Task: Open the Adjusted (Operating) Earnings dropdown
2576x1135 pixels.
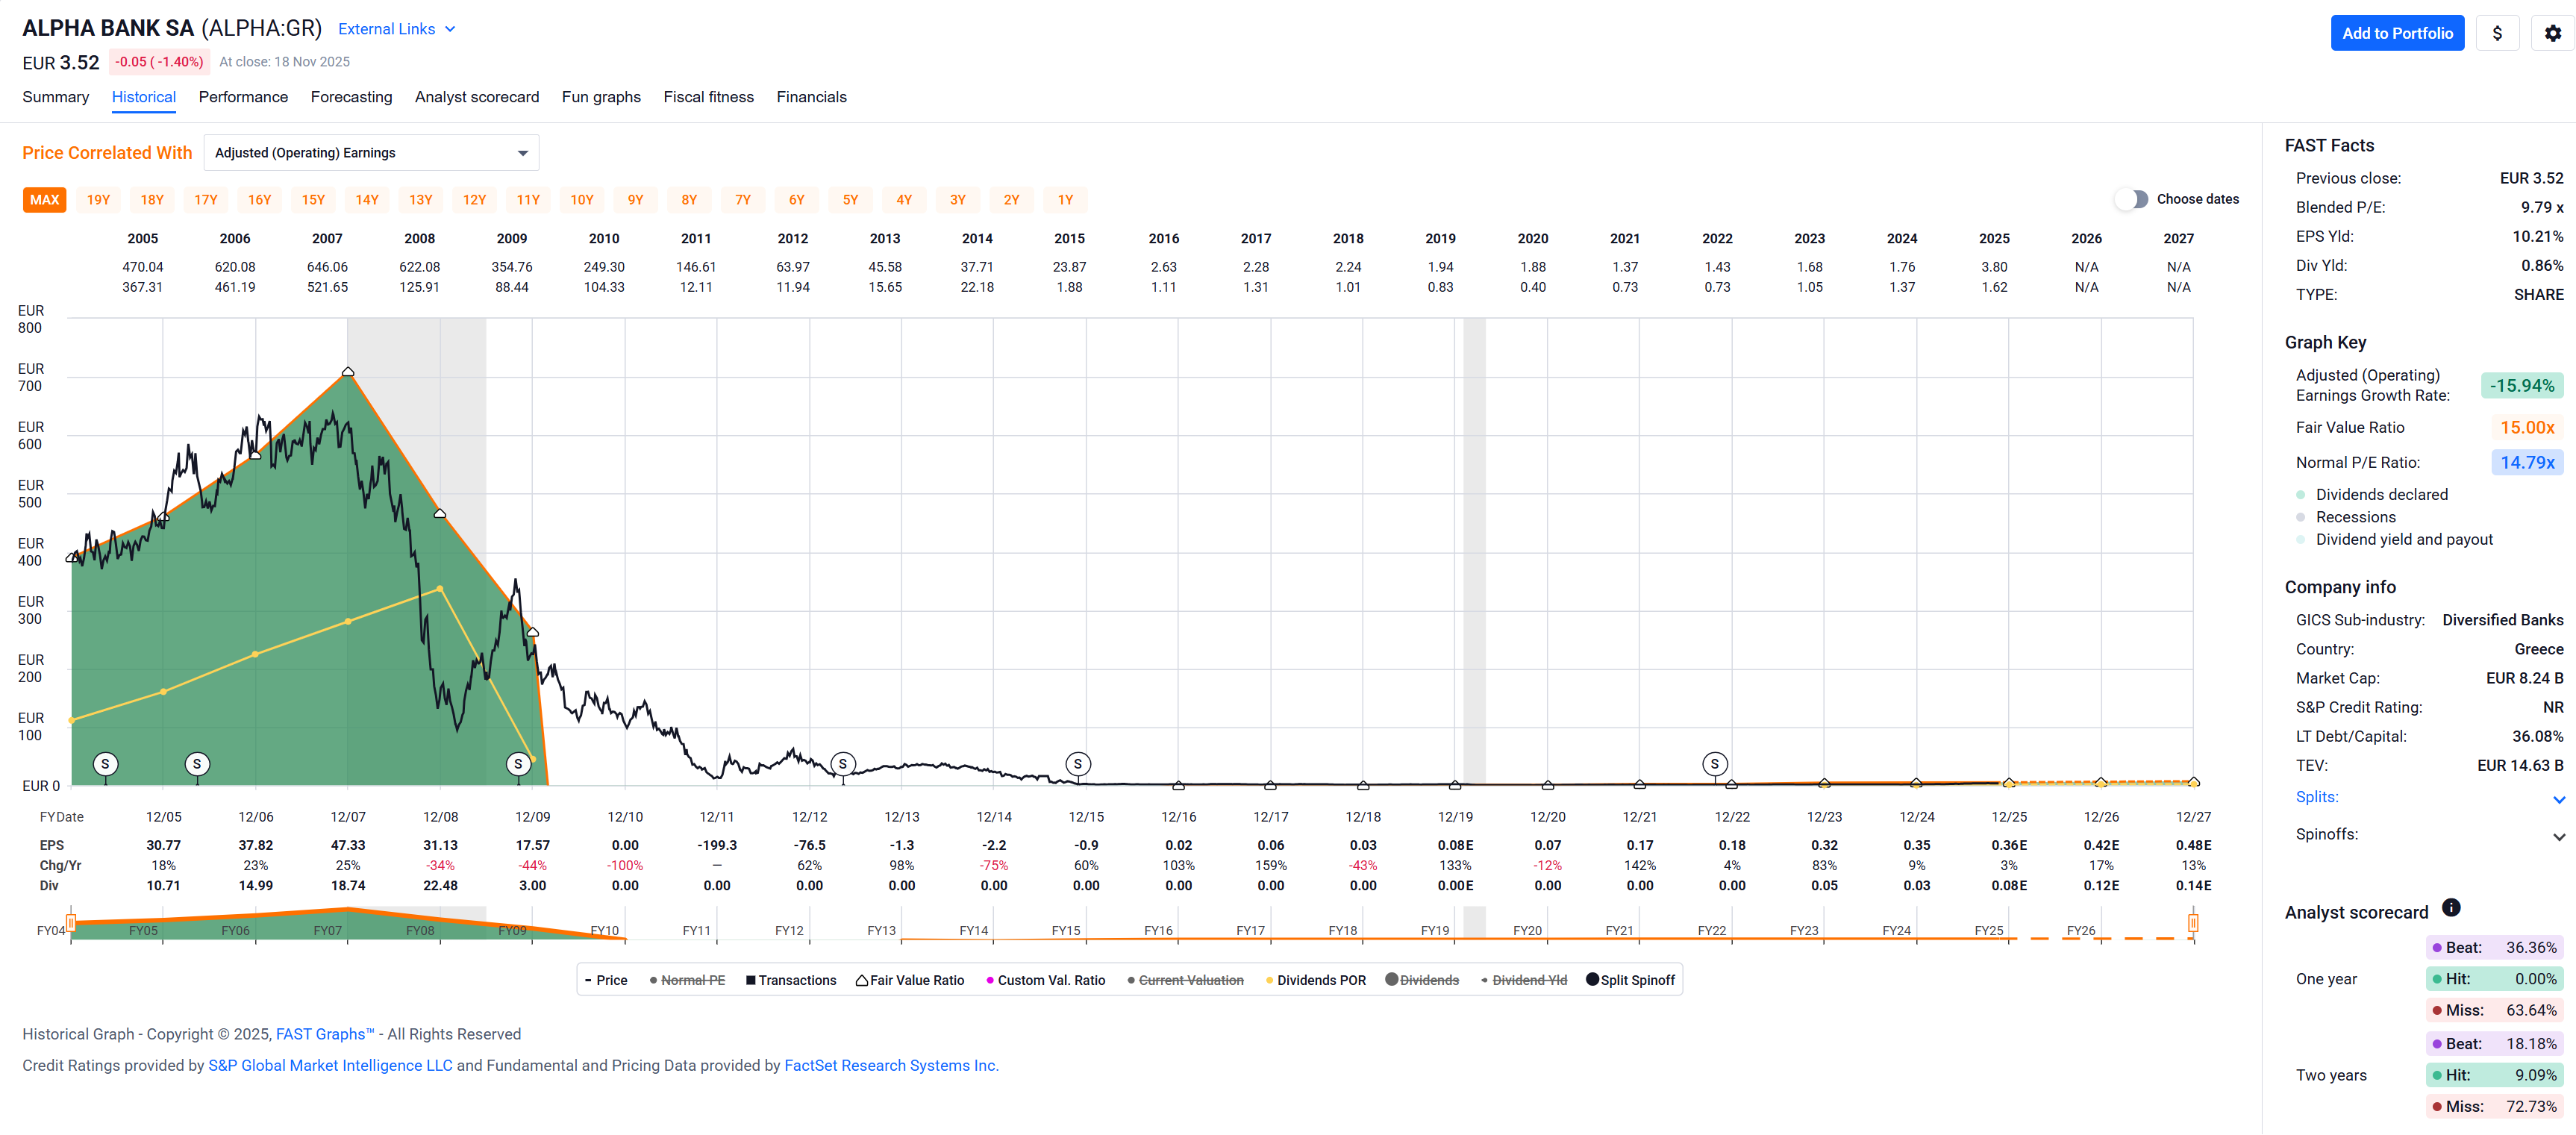Action: point(371,153)
